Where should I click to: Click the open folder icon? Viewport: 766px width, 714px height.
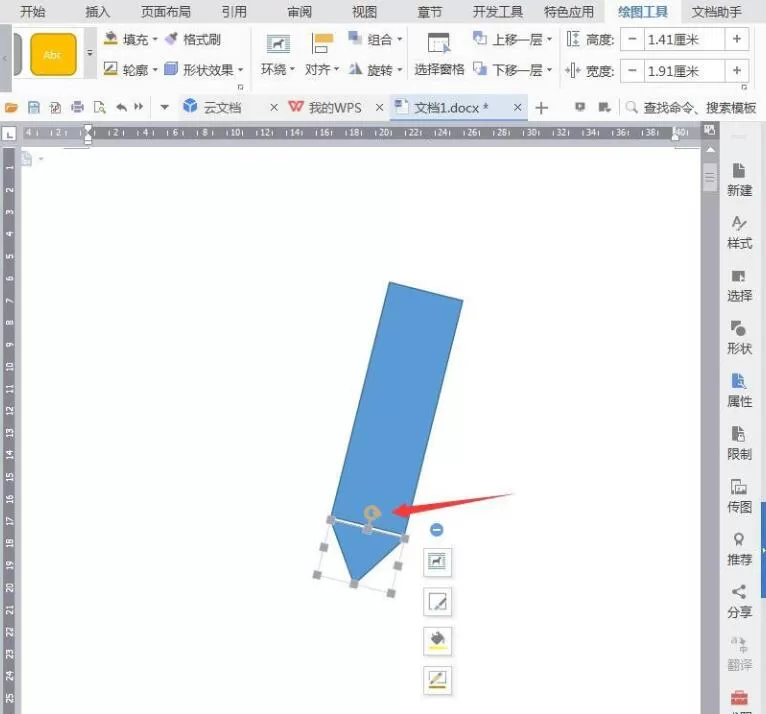point(11,107)
